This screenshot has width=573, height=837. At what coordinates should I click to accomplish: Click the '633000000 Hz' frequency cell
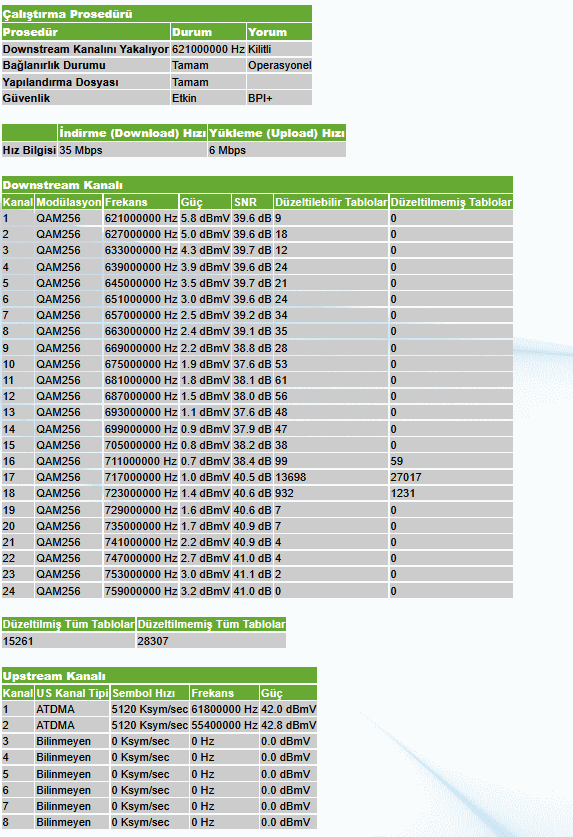coord(140,250)
